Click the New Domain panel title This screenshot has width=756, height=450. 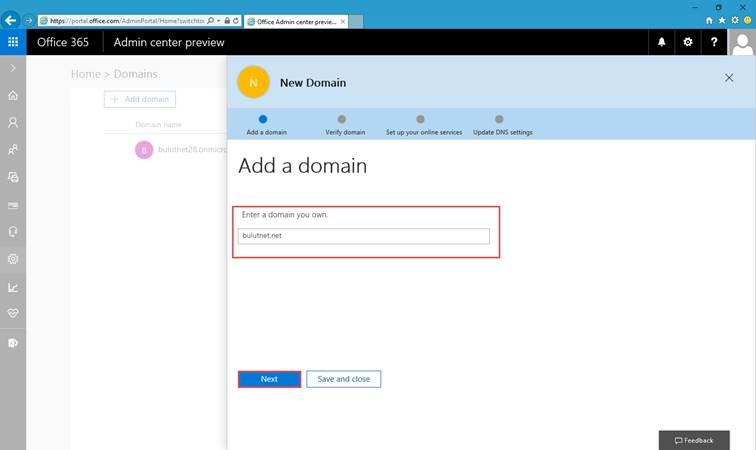pyautogui.click(x=313, y=83)
